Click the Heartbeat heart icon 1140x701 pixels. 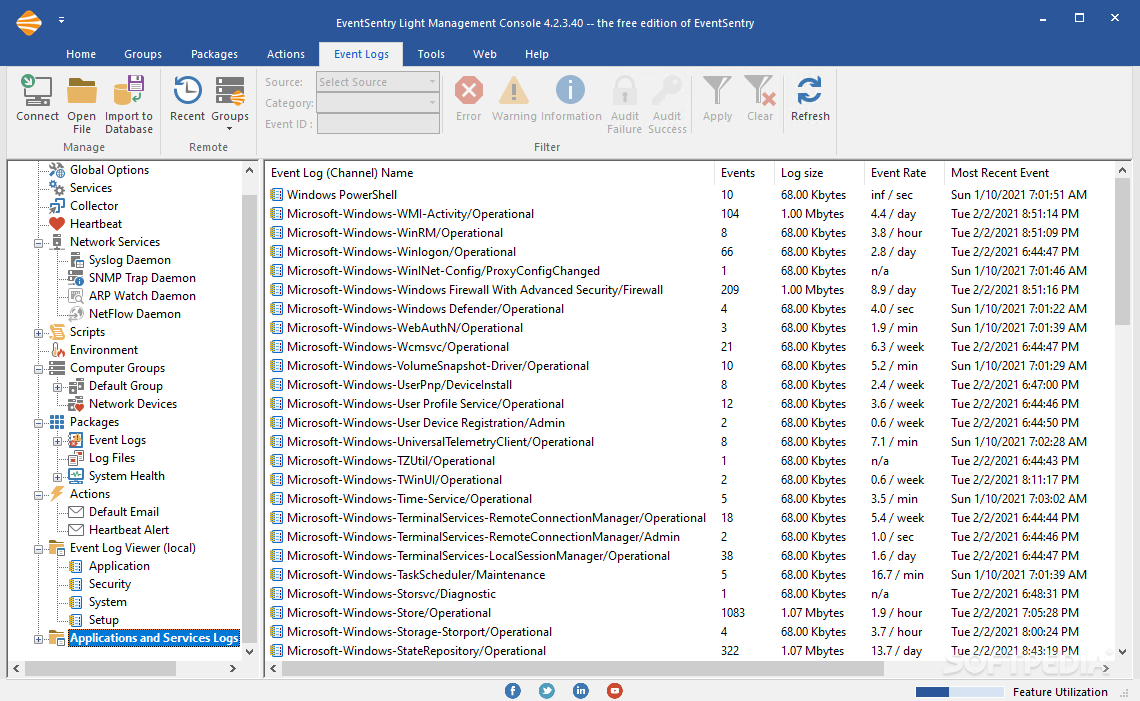pyautogui.click(x=57, y=224)
